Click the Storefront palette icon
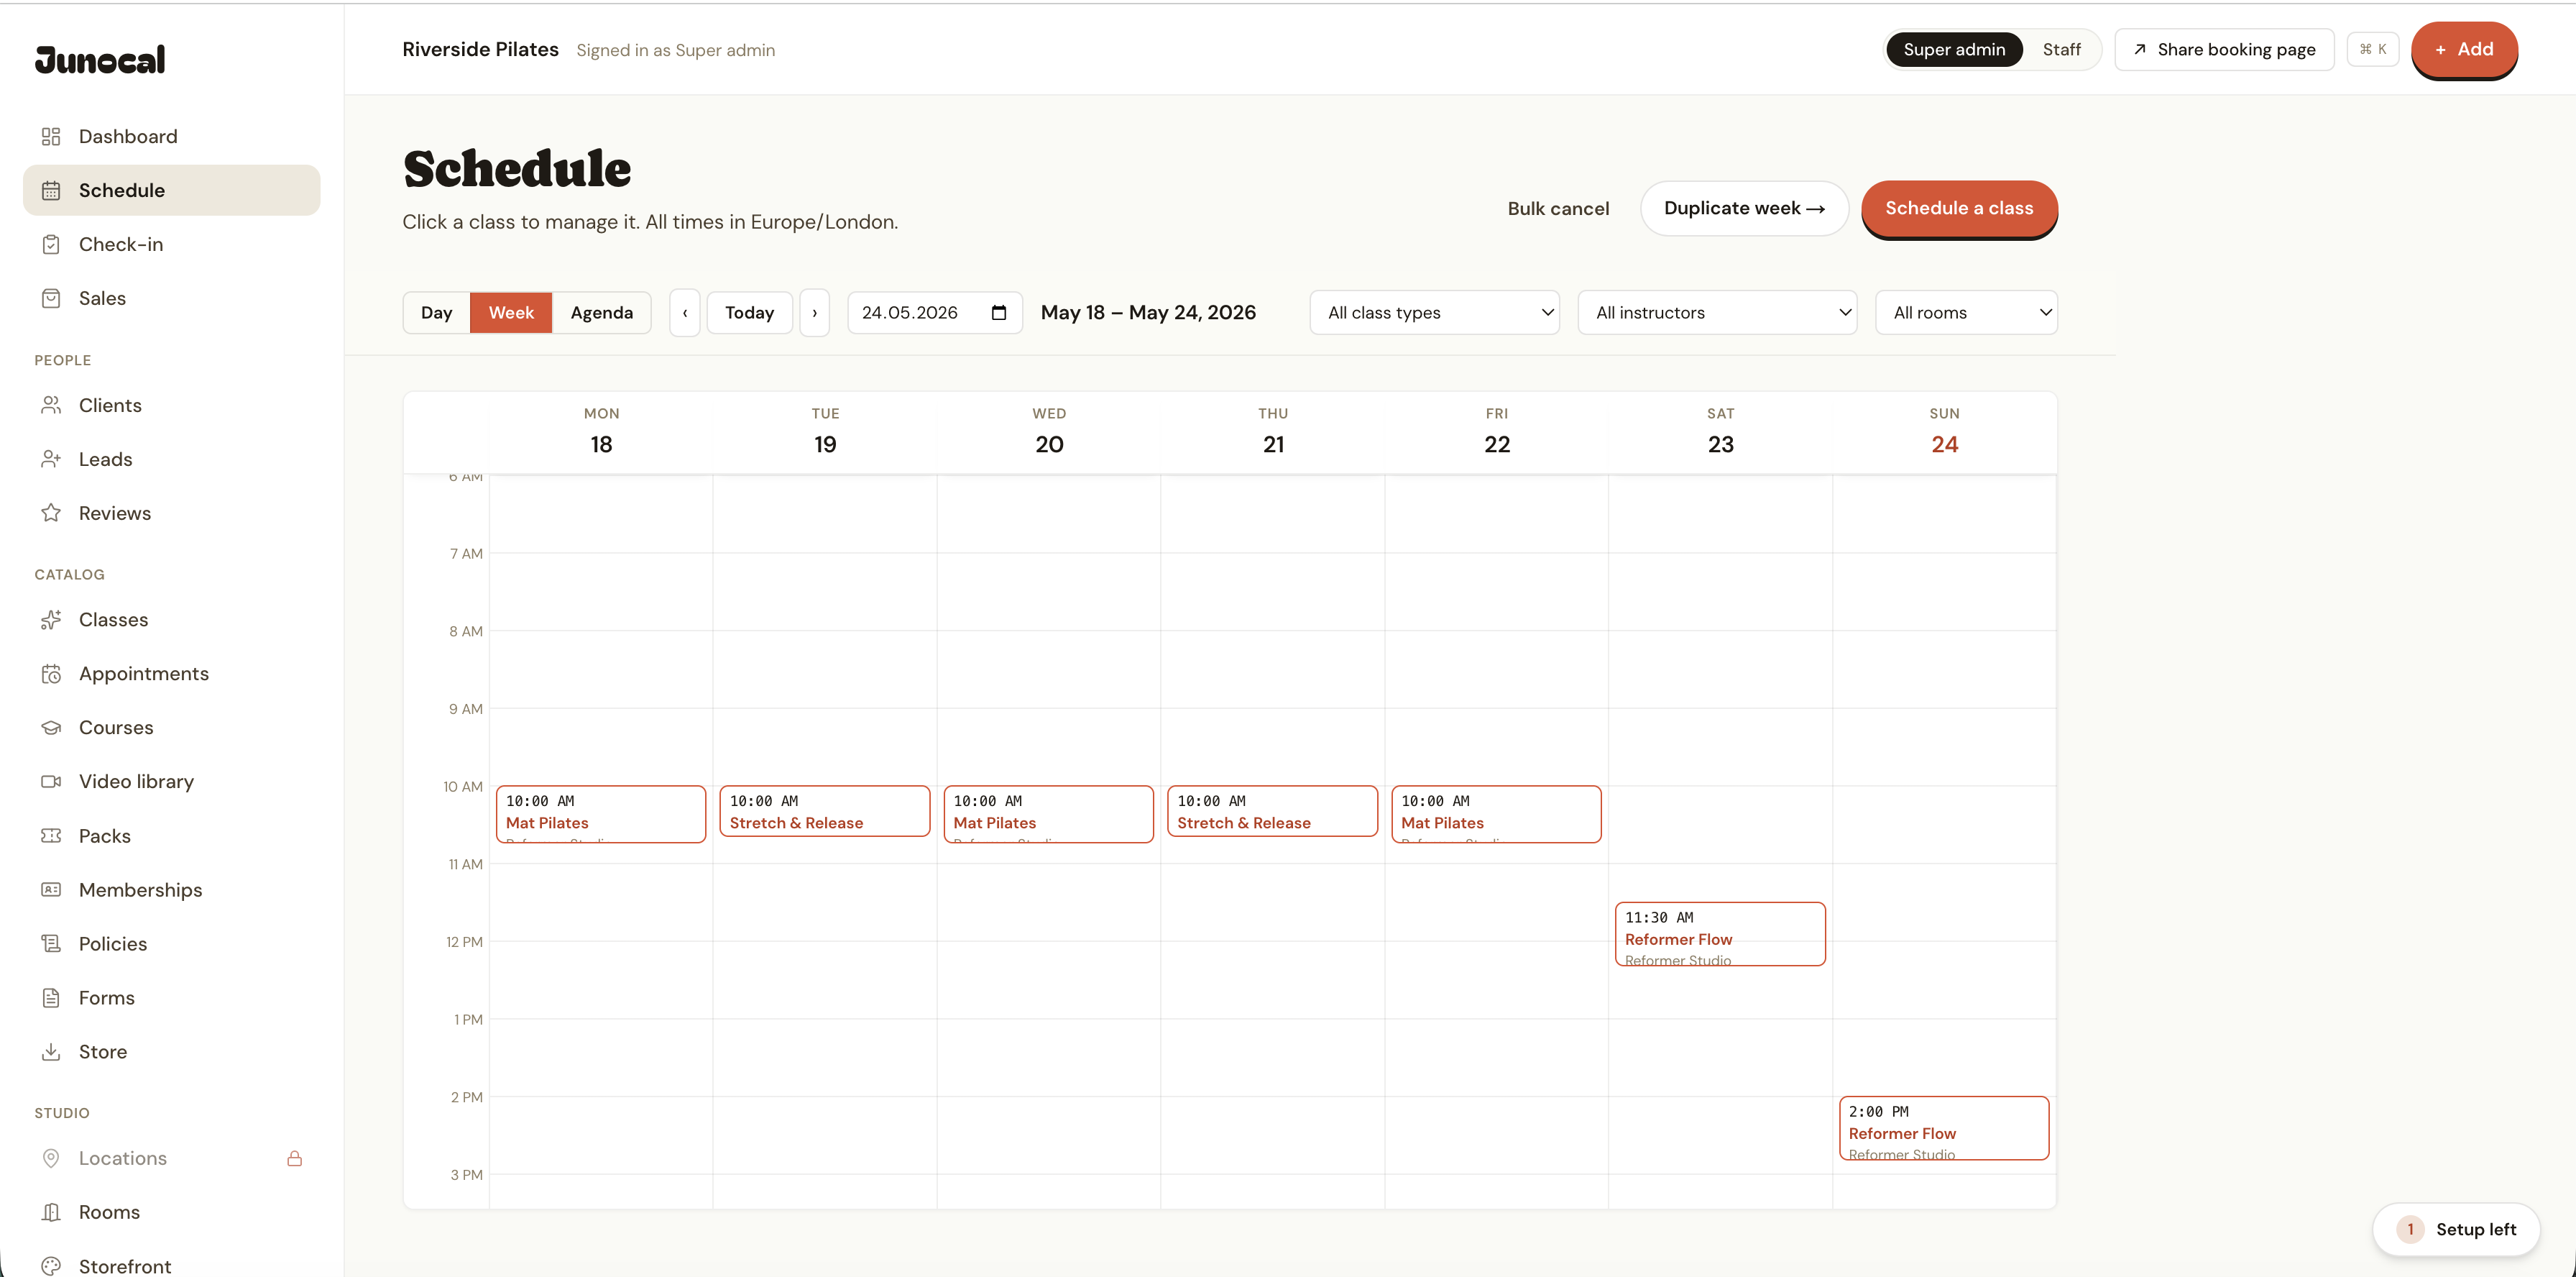Screen dimensions: 2576x1277 (51, 1266)
